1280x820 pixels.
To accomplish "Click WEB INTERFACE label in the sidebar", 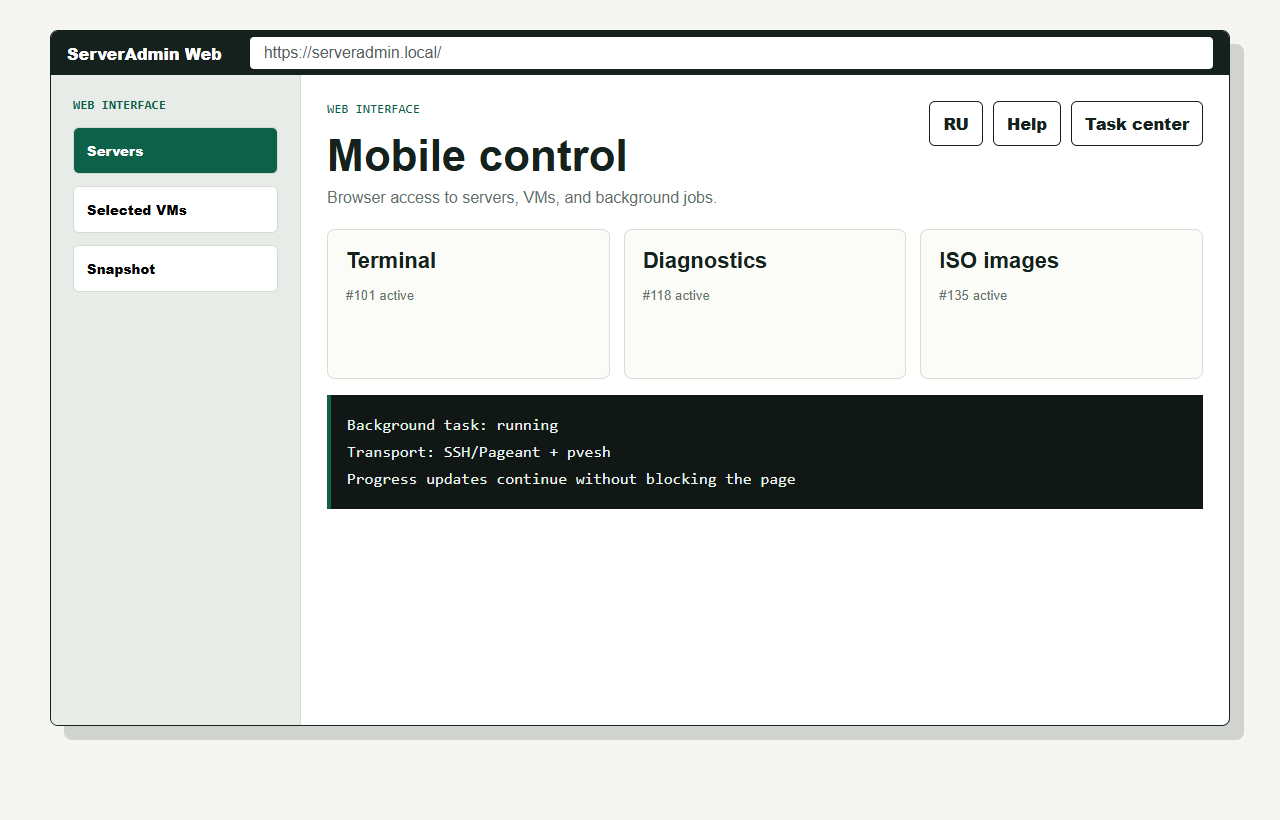I will click(x=119, y=105).
